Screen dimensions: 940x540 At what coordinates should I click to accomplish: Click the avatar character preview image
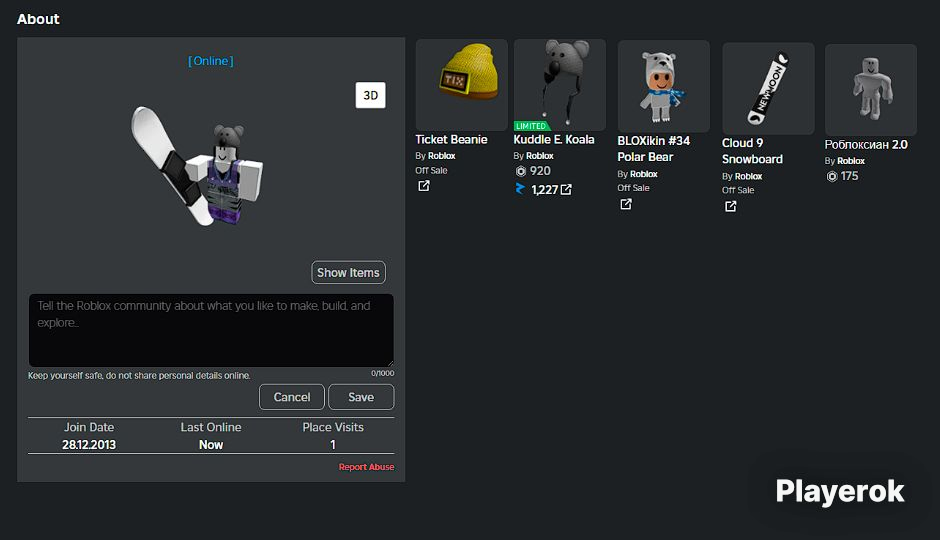(197, 167)
